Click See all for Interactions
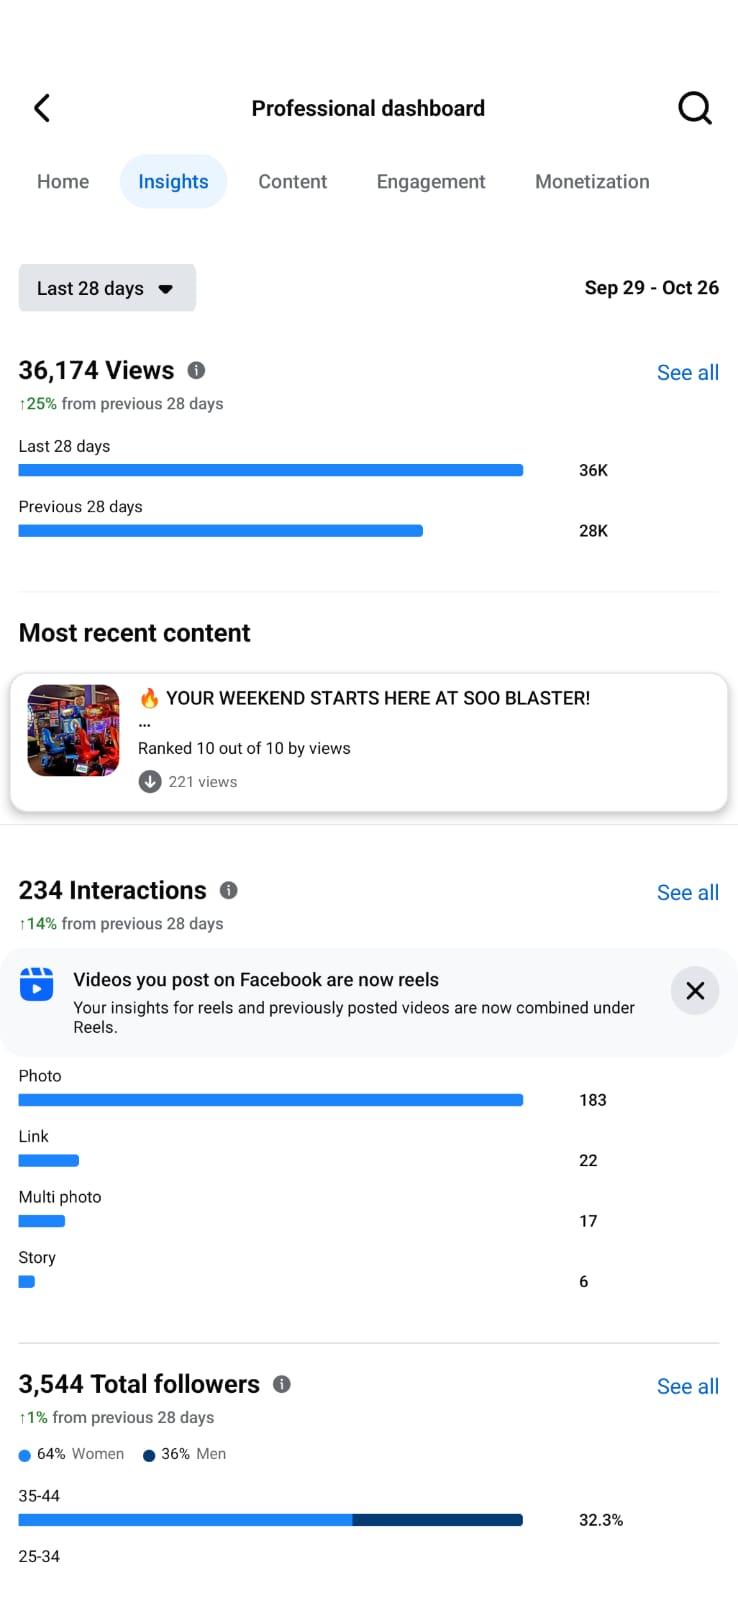The image size is (738, 1600). pos(688,893)
